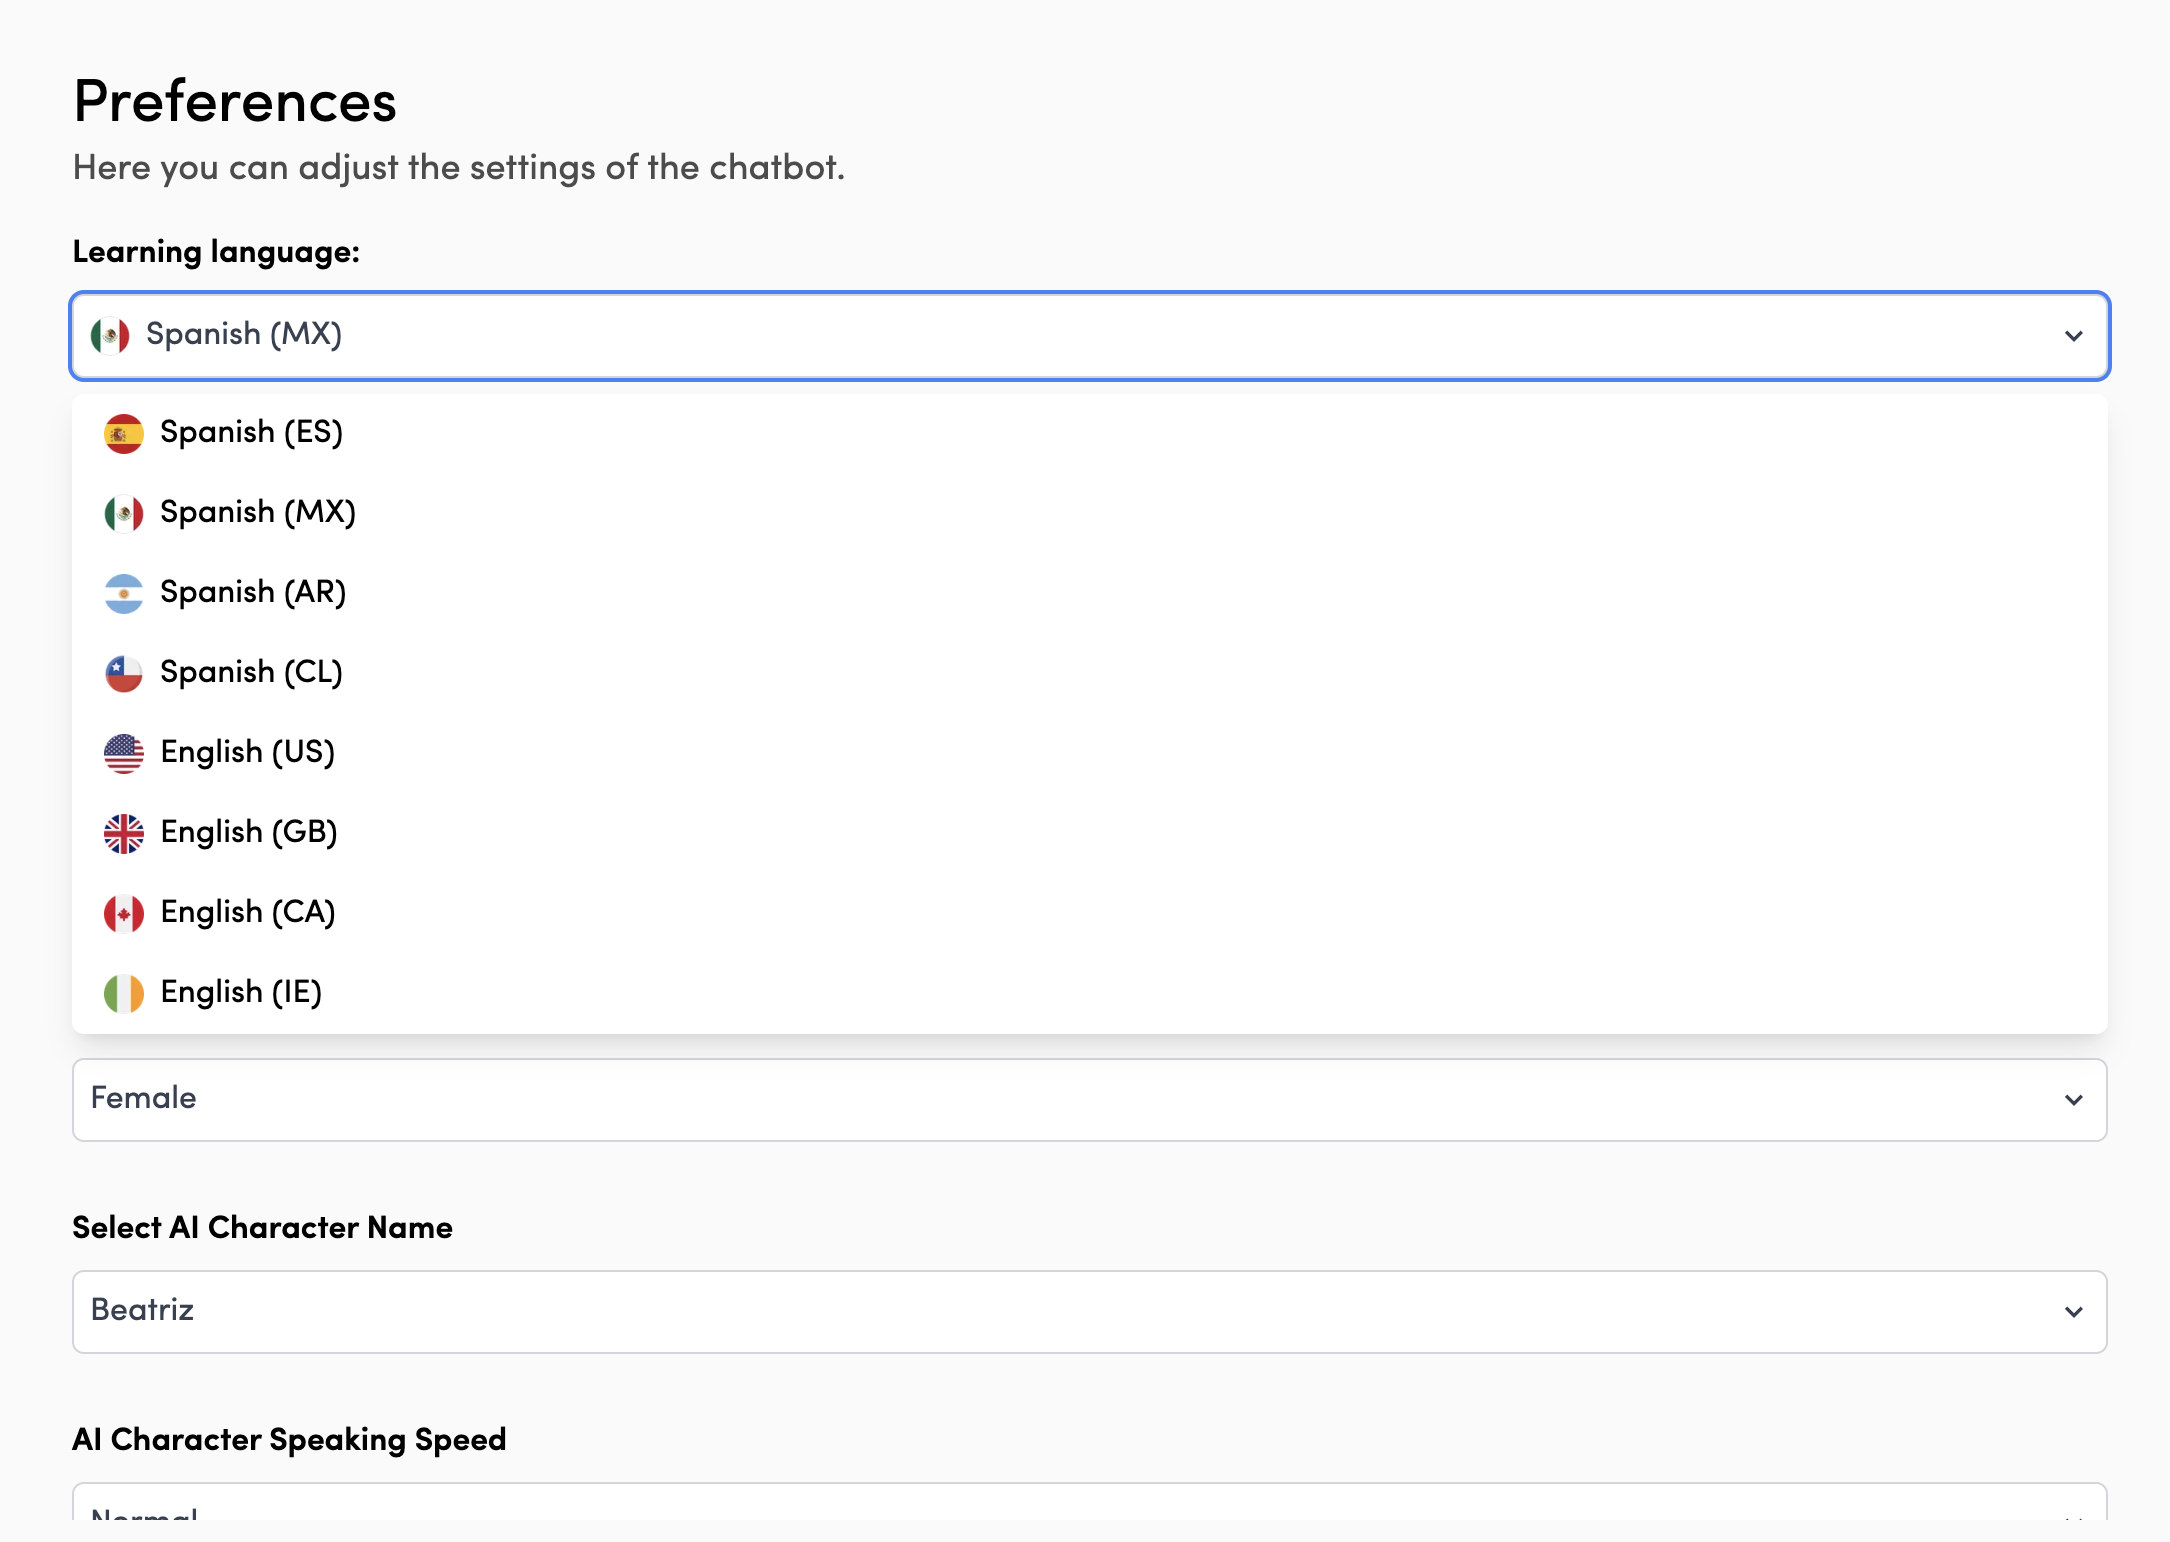Choose Spanish (ES) from the list
The height and width of the screenshot is (1542, 2170).
click(x=252, y=433)
